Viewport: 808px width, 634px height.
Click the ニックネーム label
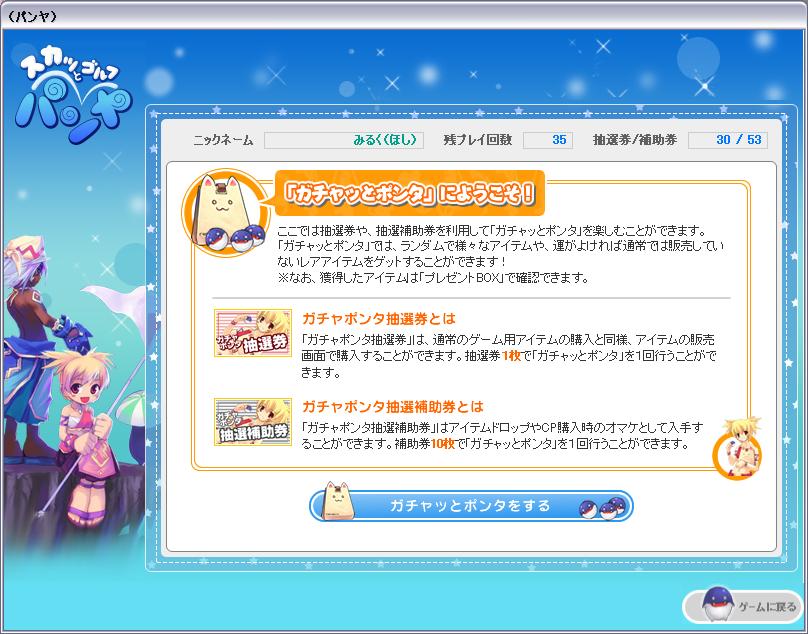point(224,140)
